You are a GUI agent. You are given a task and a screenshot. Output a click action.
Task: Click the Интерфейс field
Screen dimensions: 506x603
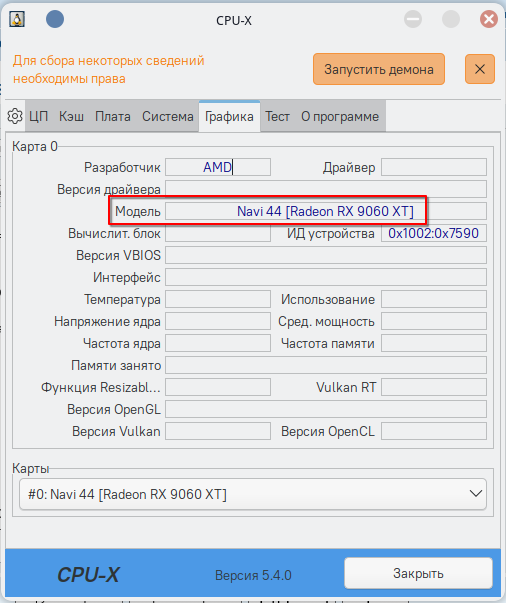coord(326,277)
